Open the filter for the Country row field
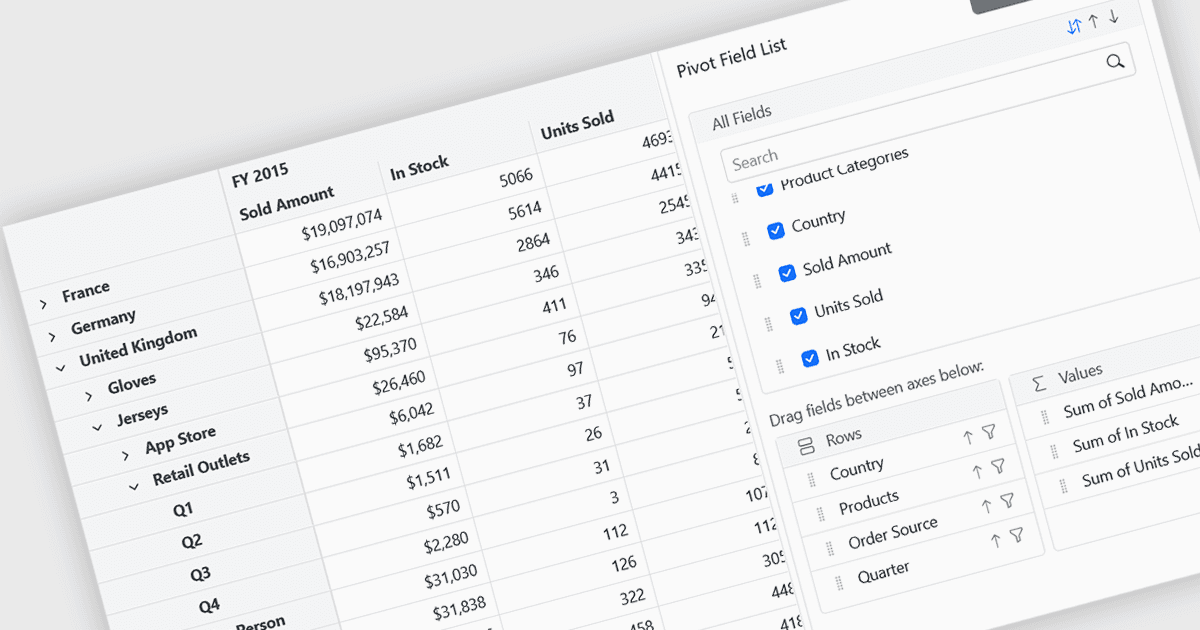This screenshot has height=630, width=1200. [x=989, y=432]
